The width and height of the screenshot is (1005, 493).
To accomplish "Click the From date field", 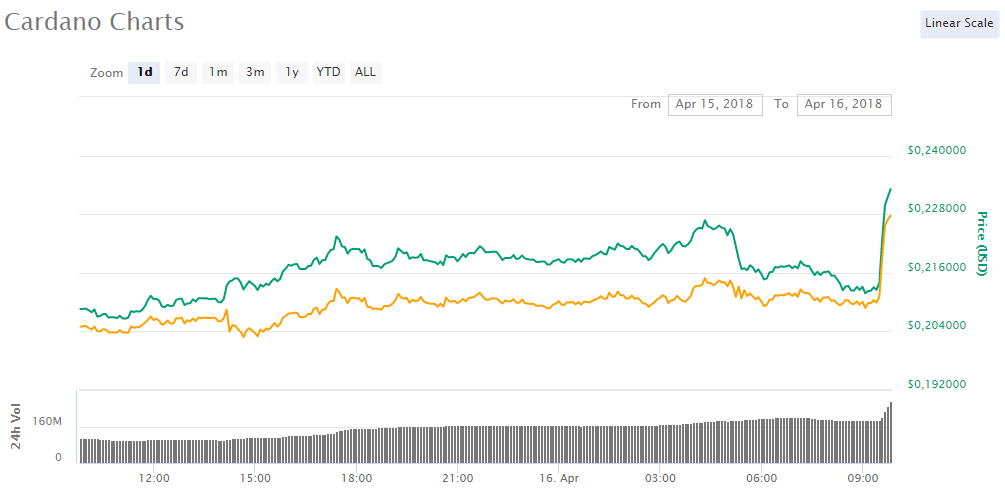I will click(715, 104).
